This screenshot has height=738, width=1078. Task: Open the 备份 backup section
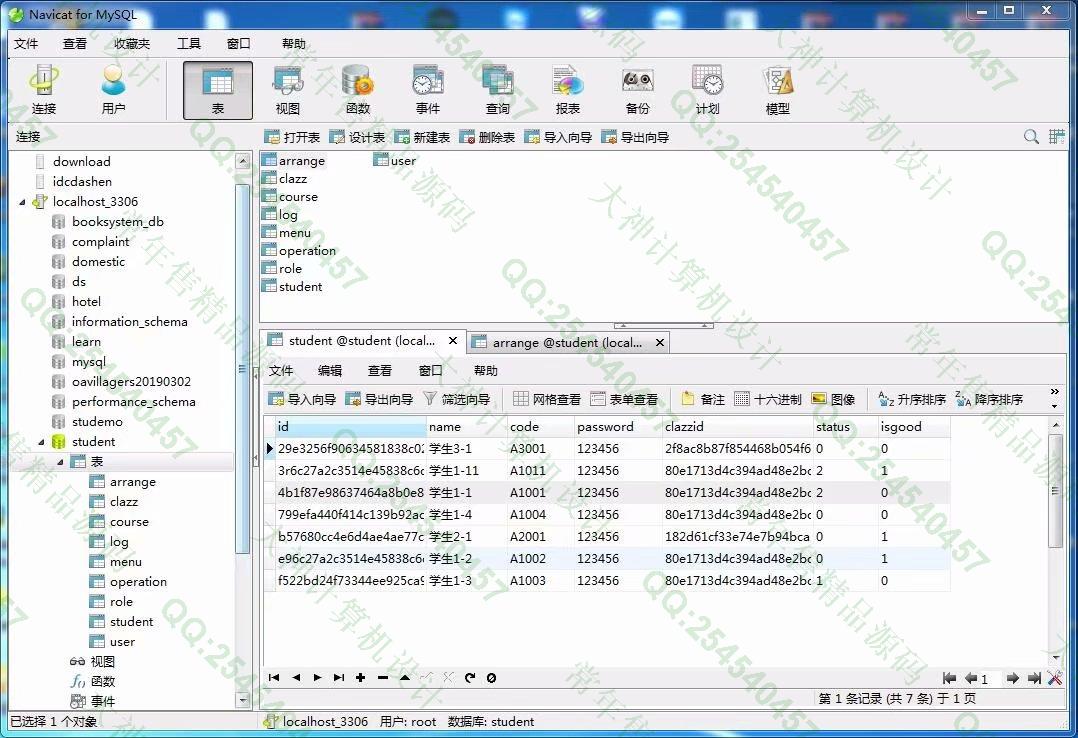coord(637,90)
